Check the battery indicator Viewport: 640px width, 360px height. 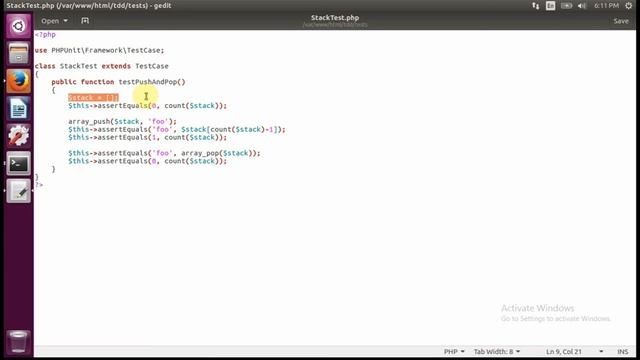566,6
